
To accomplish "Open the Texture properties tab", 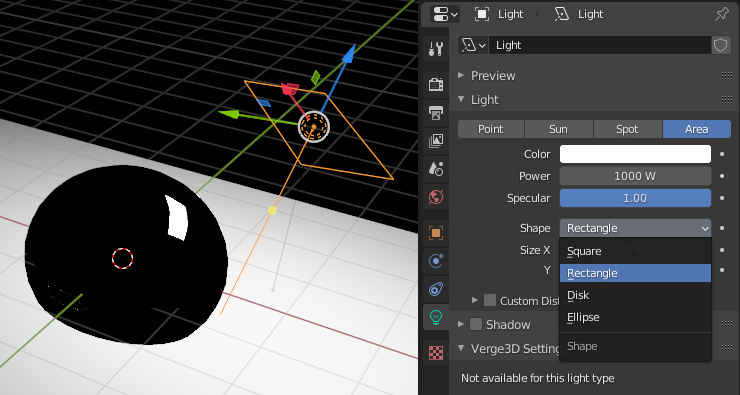I will 436,353.
